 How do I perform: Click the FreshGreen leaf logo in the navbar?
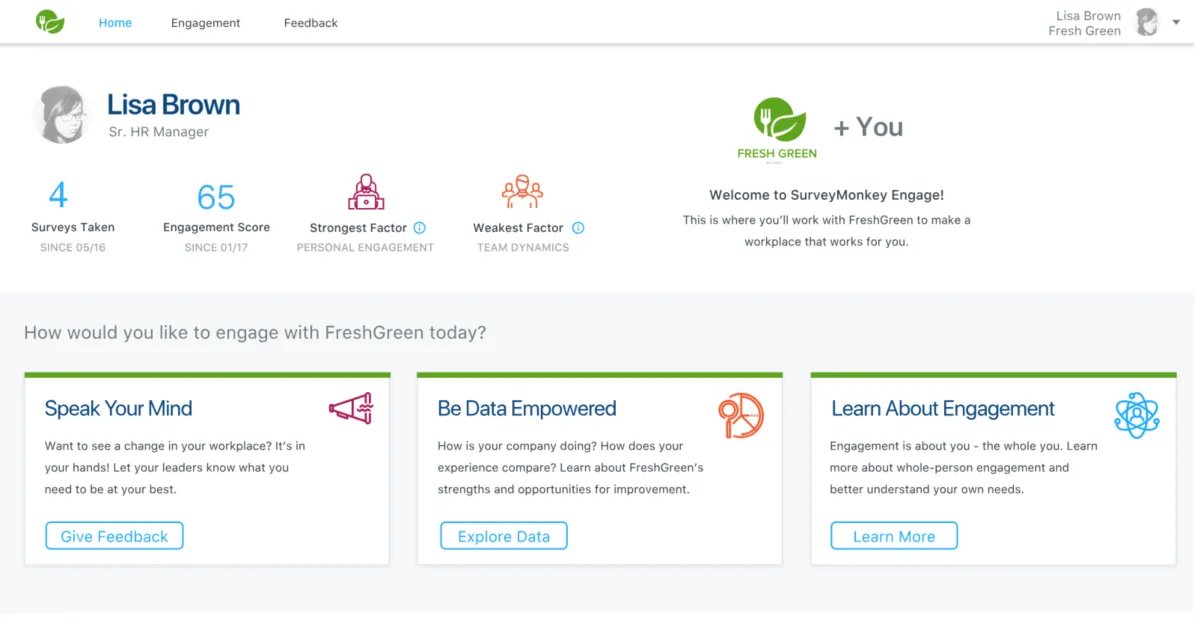click(x=50, y=21)
